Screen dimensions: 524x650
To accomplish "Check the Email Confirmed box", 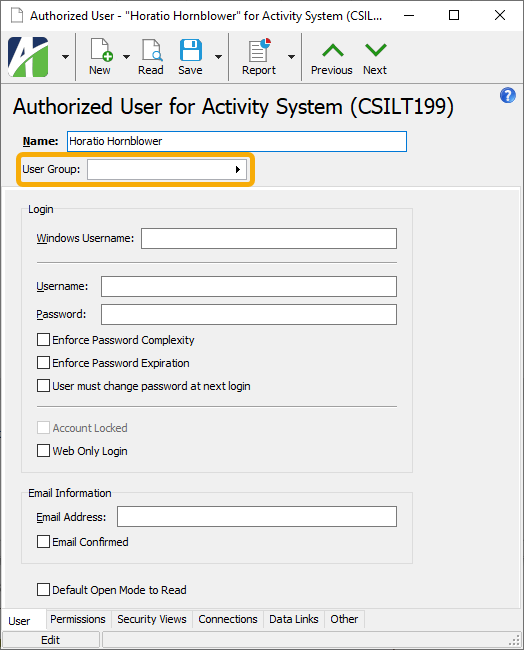I will (x=43, y=542).
